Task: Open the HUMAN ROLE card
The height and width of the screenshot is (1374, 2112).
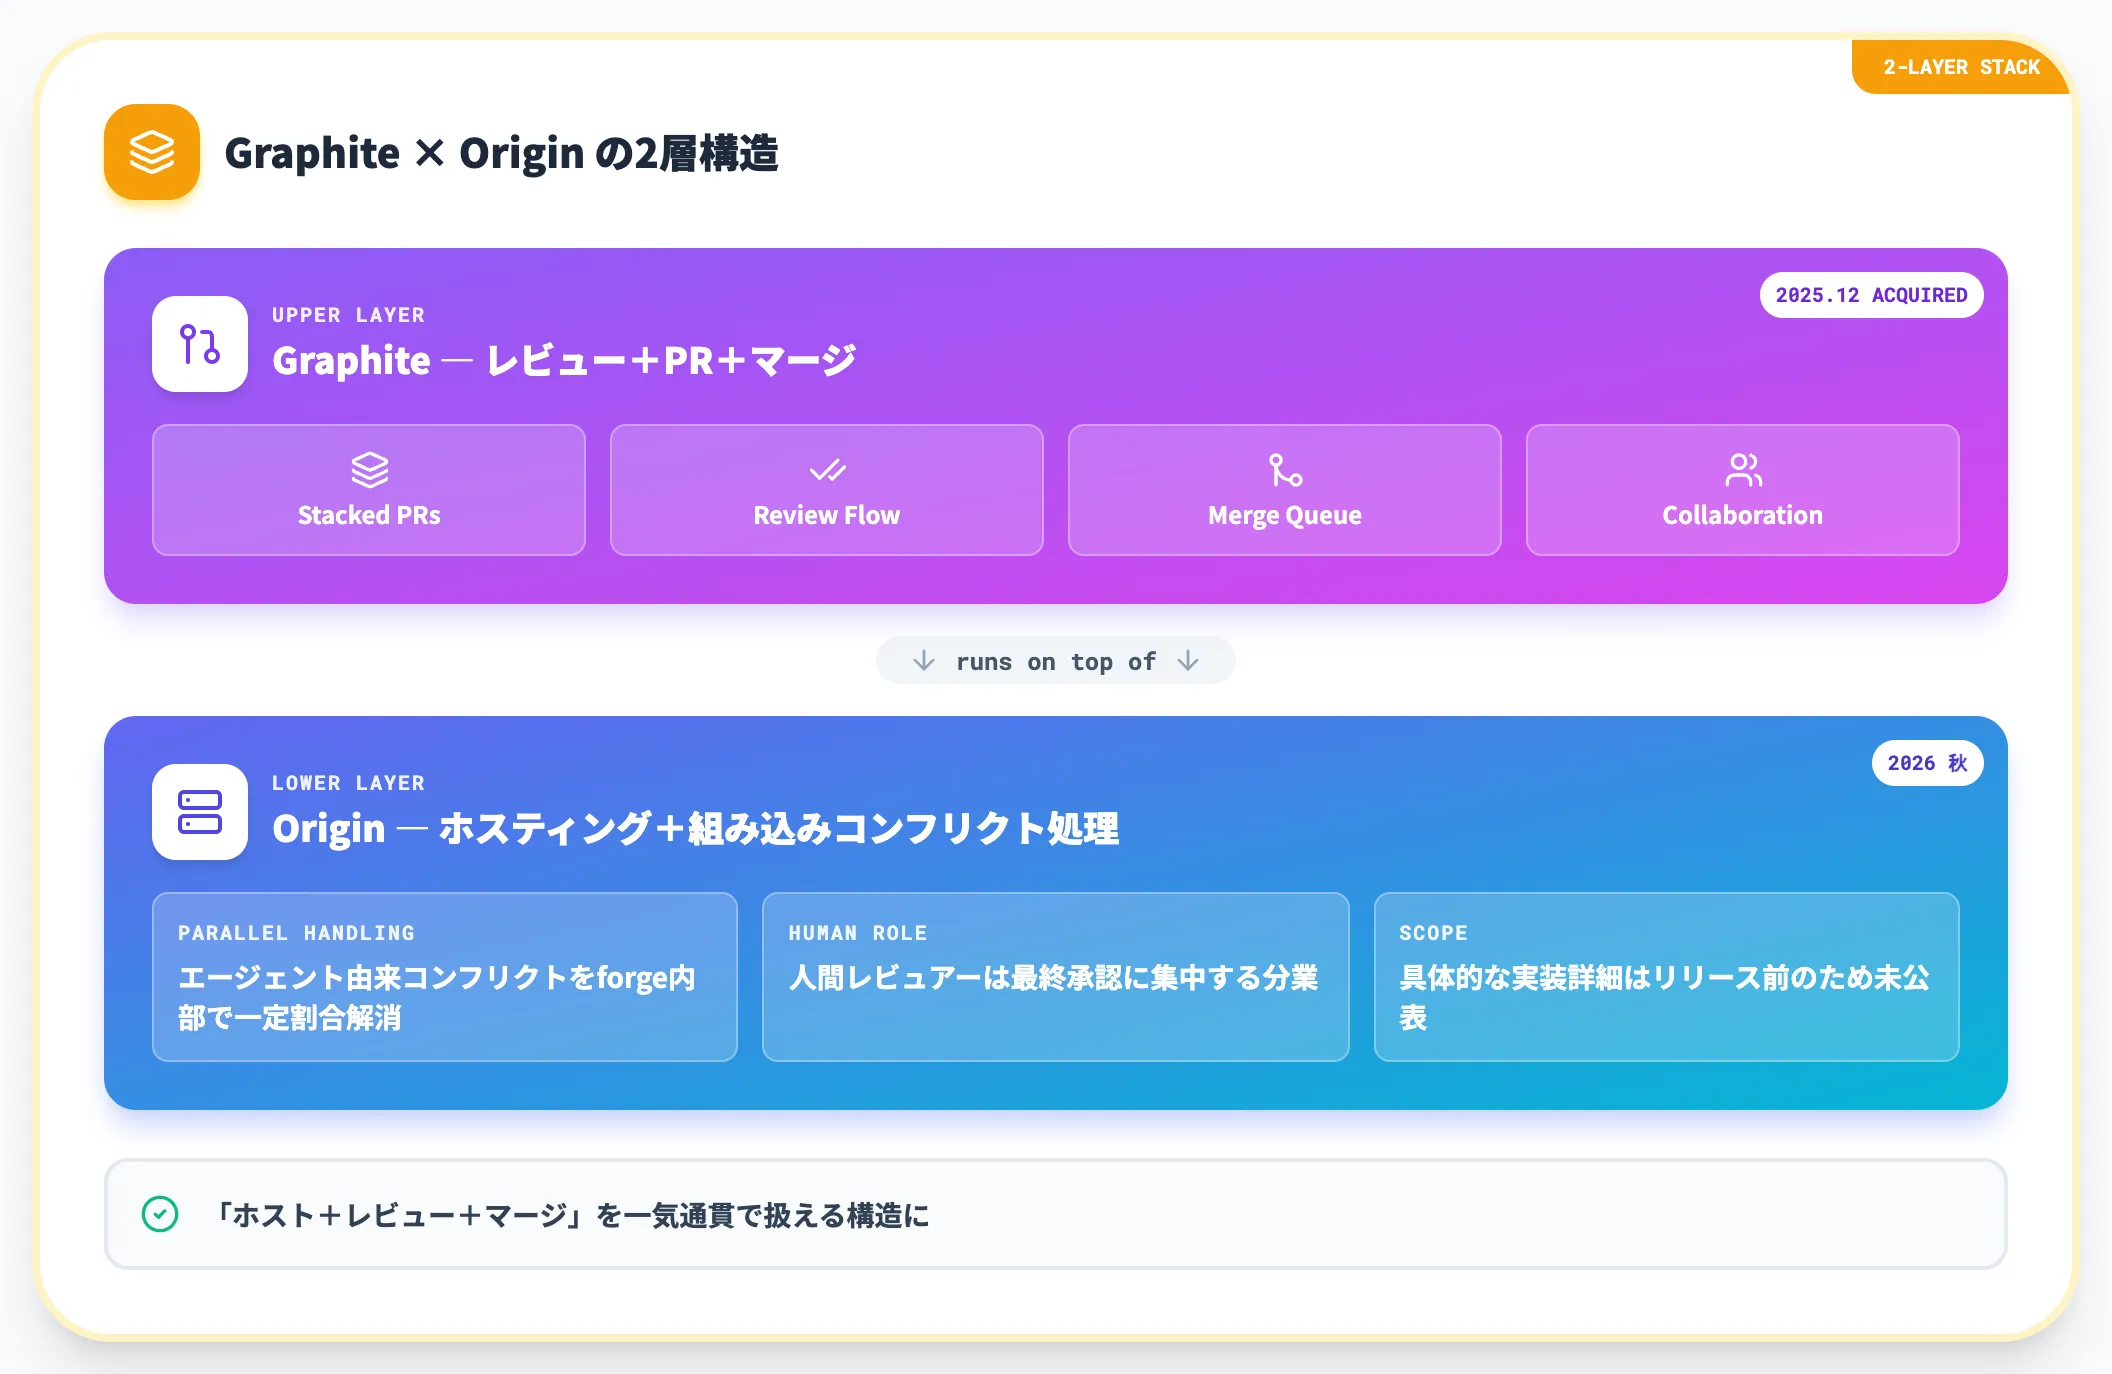Action: click(x=1056, y=977)
